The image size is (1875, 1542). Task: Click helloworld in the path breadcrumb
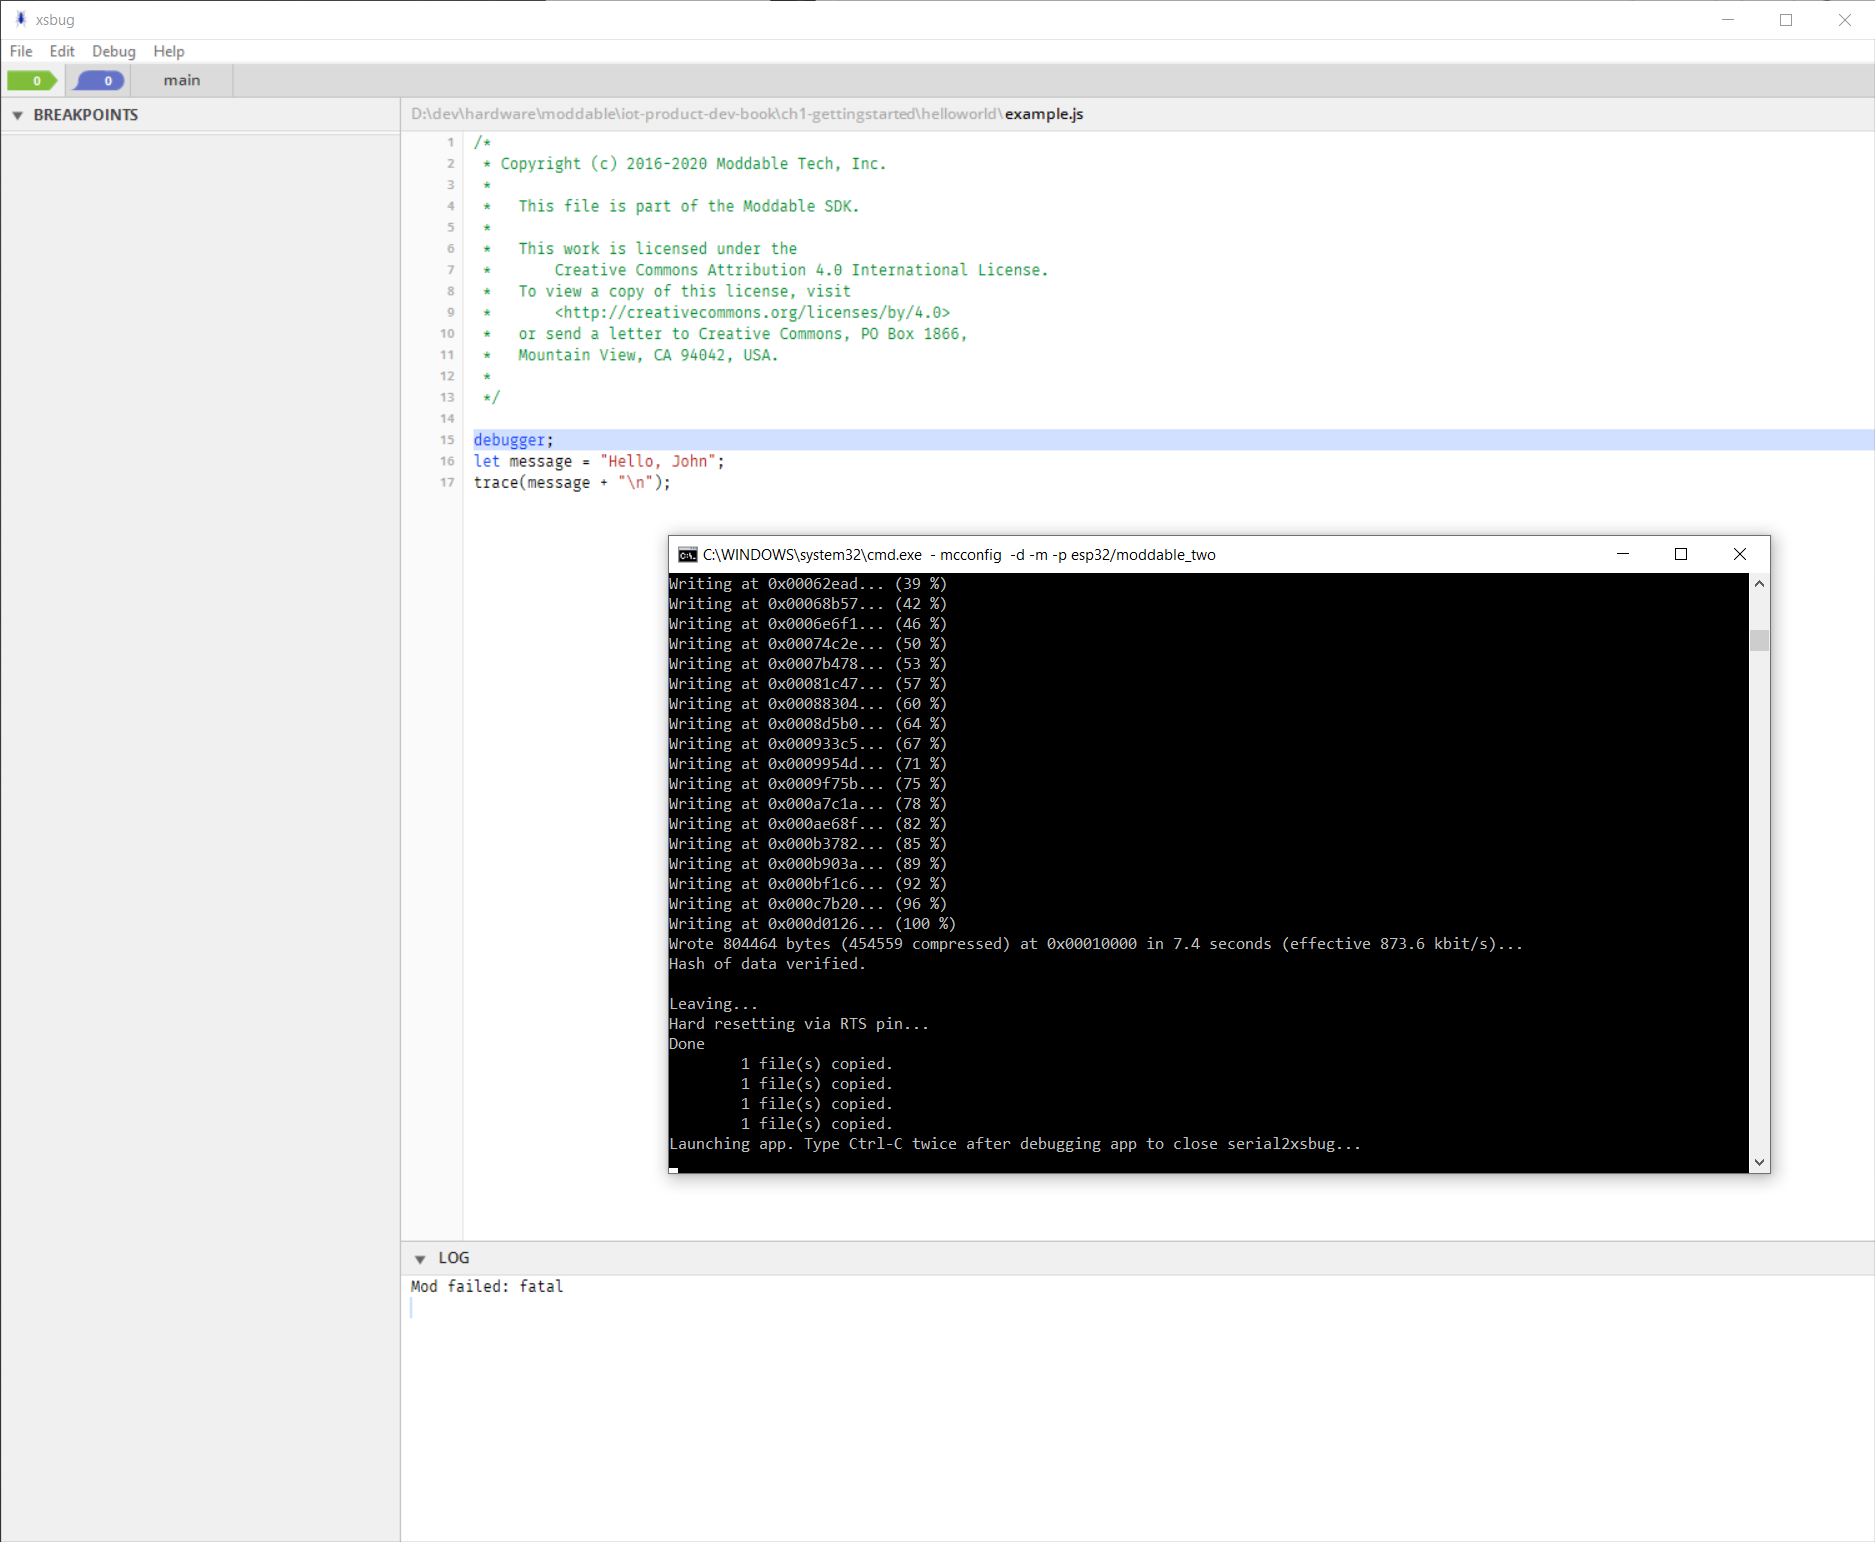[959, 114]
